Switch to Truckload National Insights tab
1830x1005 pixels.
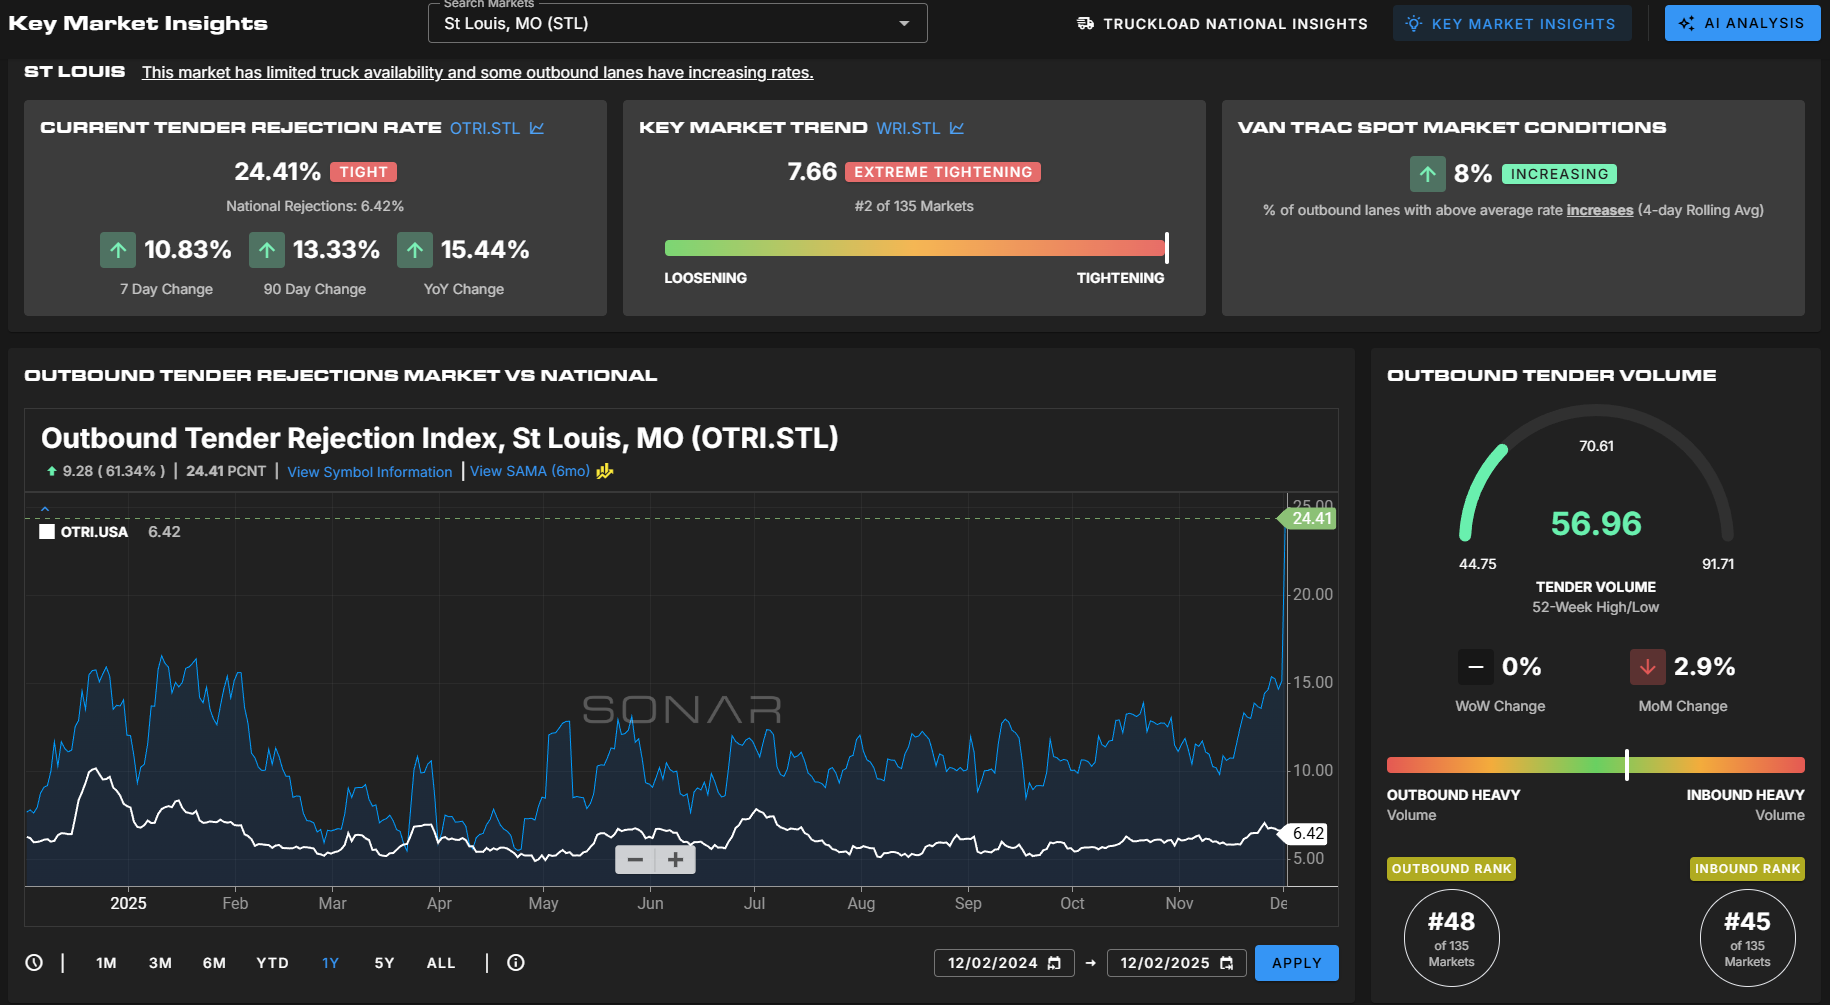pyautogui.click(x=1222, y=23)
